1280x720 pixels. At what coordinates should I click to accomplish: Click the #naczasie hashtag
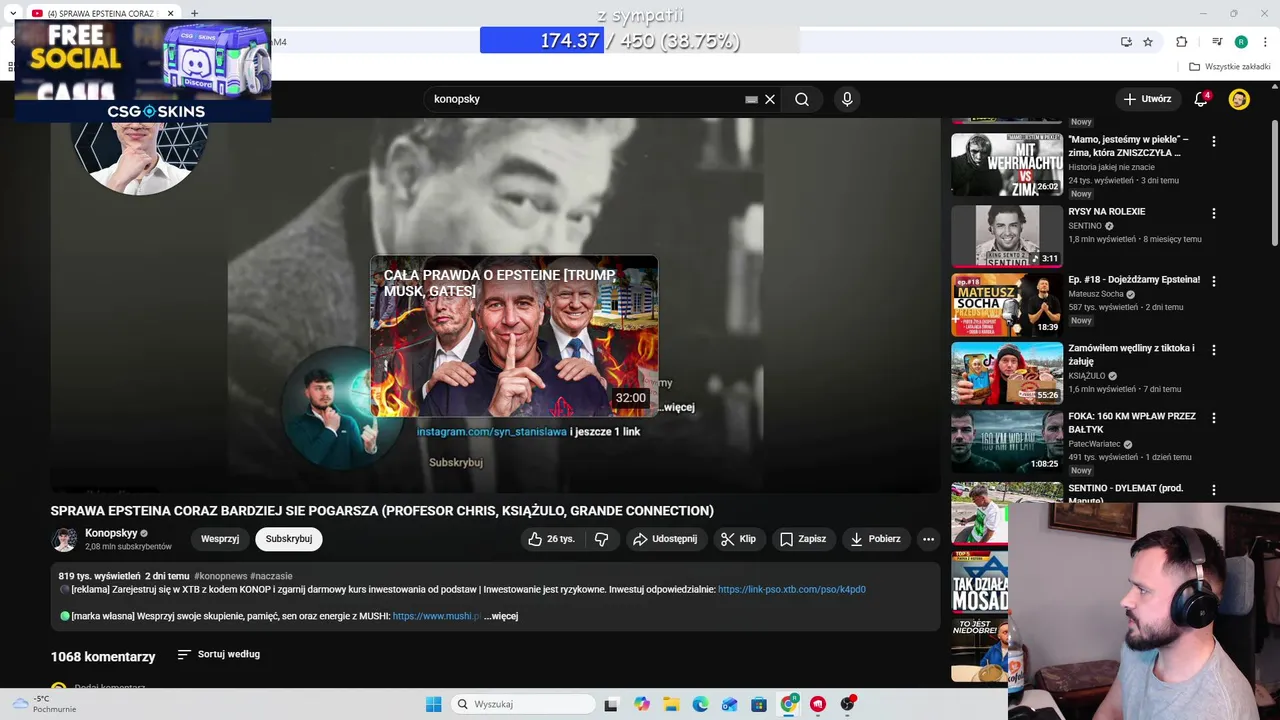click(271, 576)
